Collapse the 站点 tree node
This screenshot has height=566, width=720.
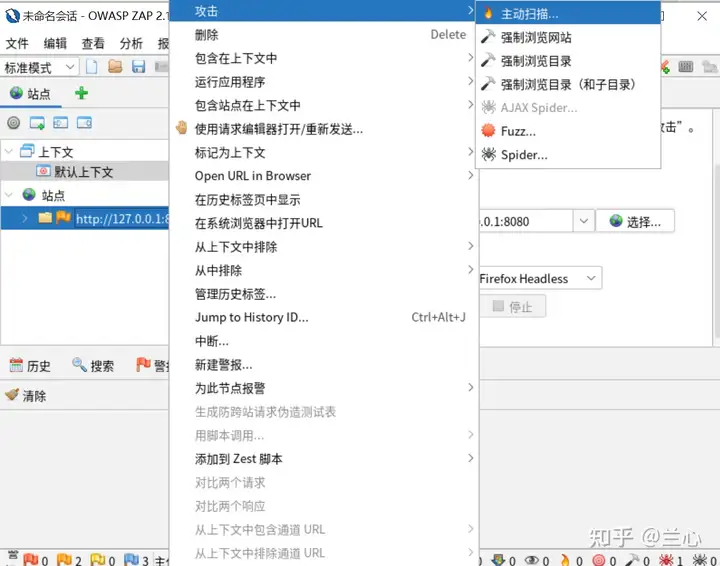[9, 195]
